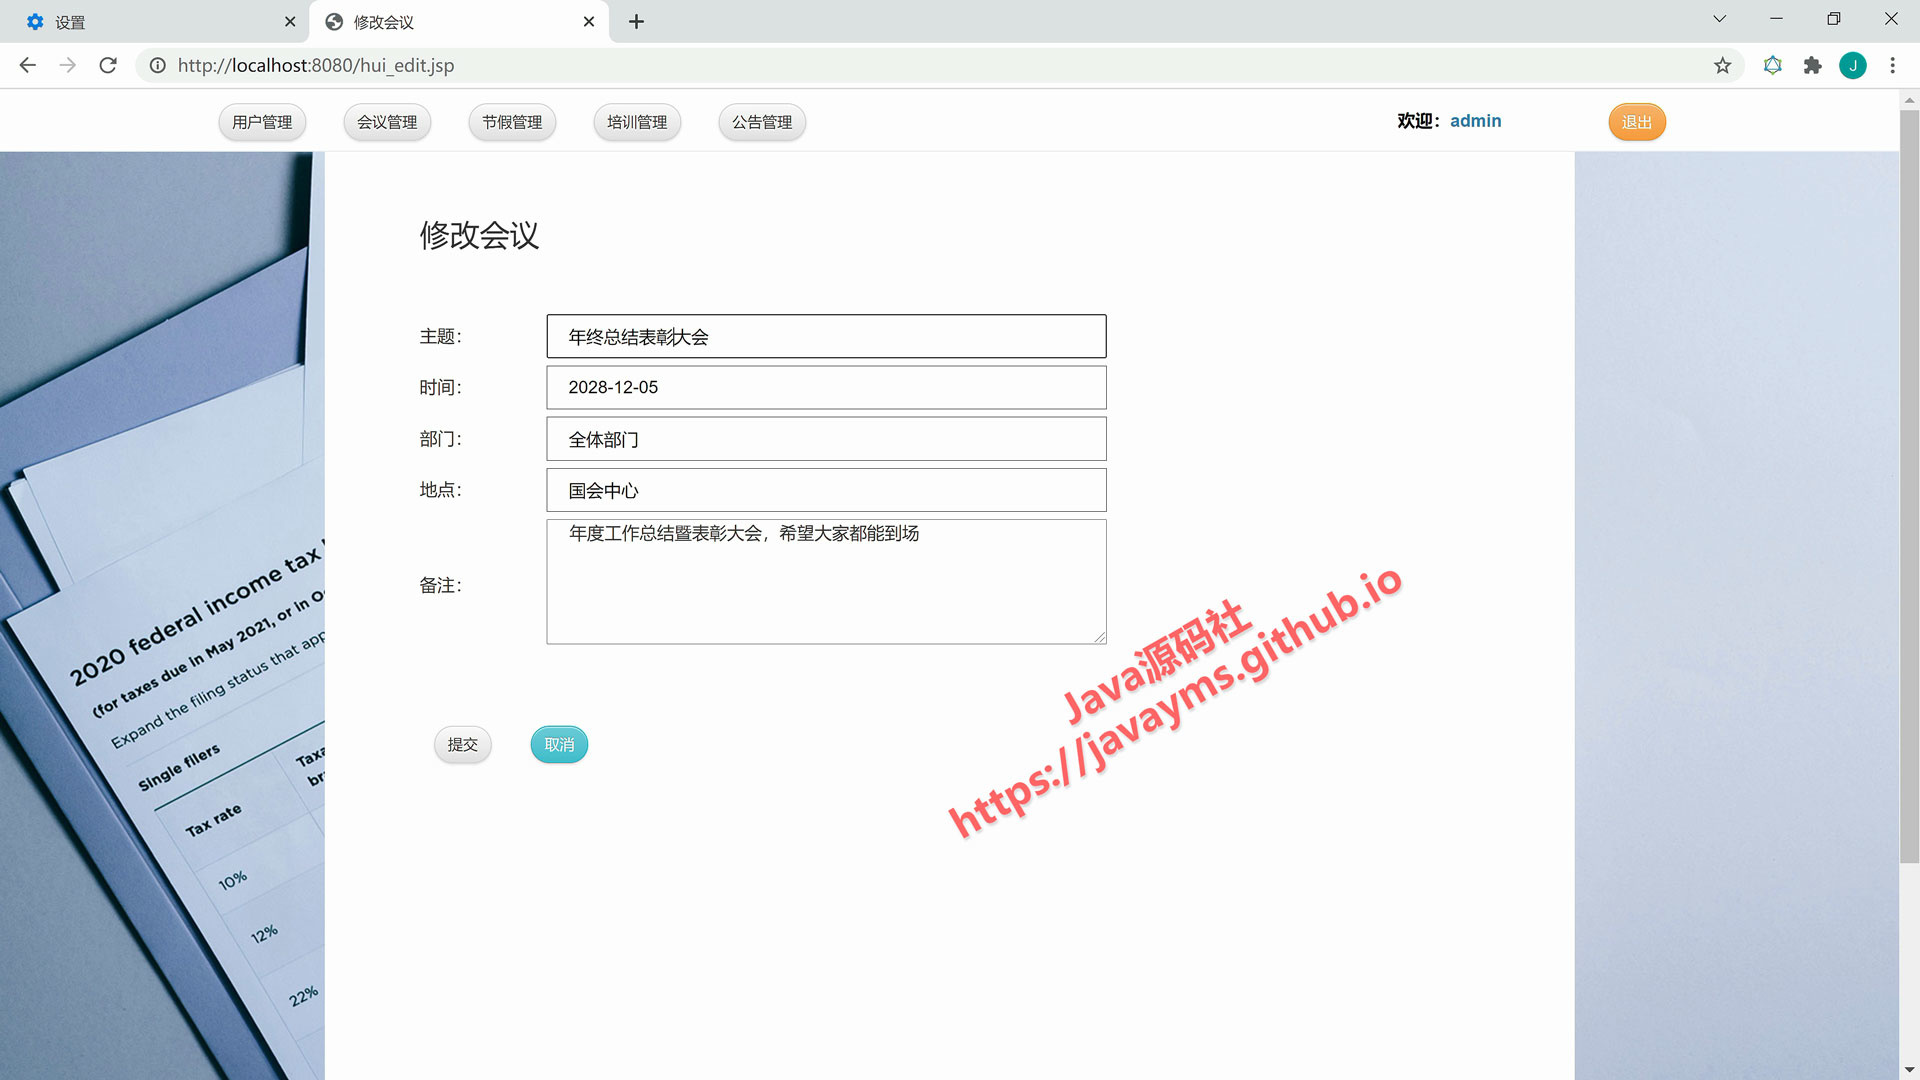Close the 设置 tab
Viewport: 1920px width, 1080px height.
(290, 21)
